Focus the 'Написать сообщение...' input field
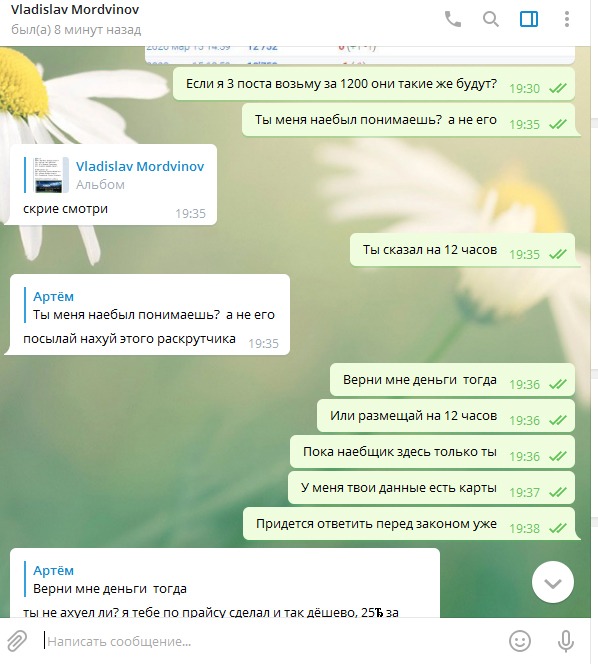The width and height of the screenshot is (598, 664). pos(271,641)
